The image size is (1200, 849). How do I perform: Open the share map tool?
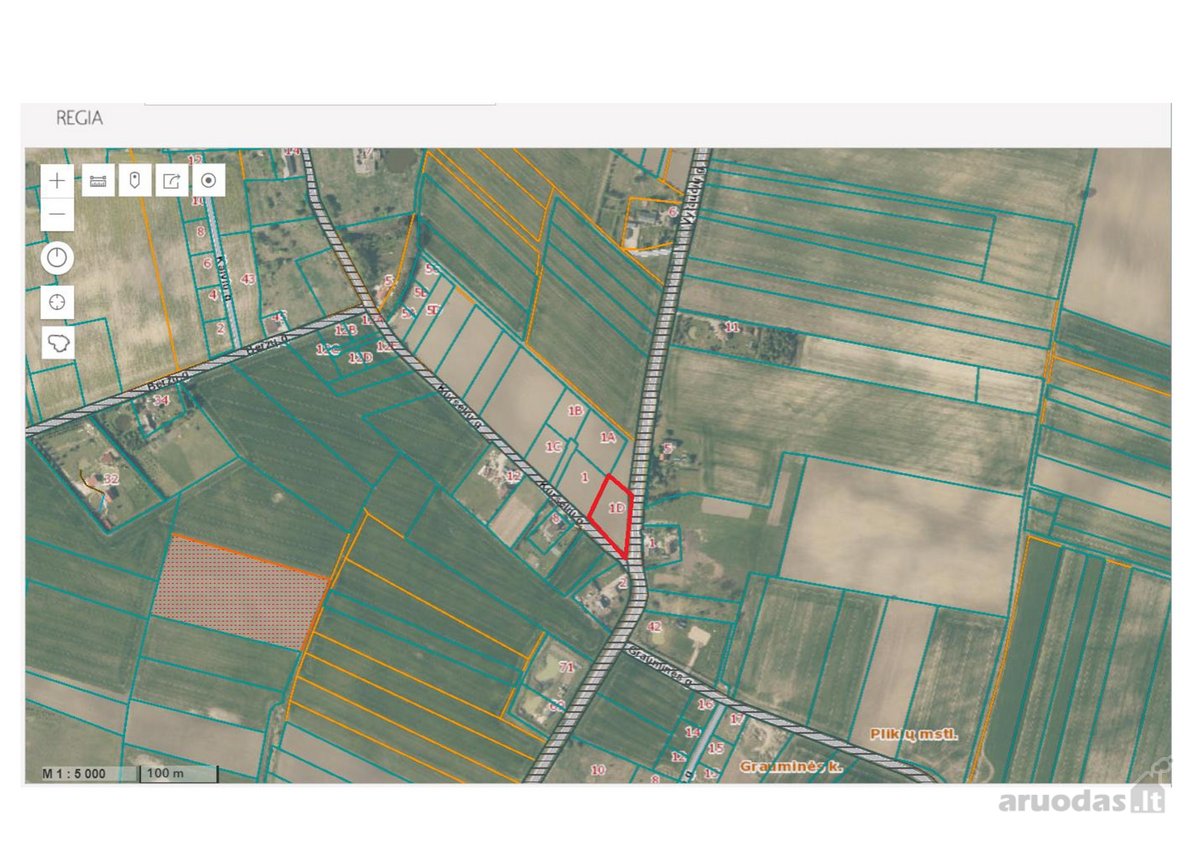172,181
